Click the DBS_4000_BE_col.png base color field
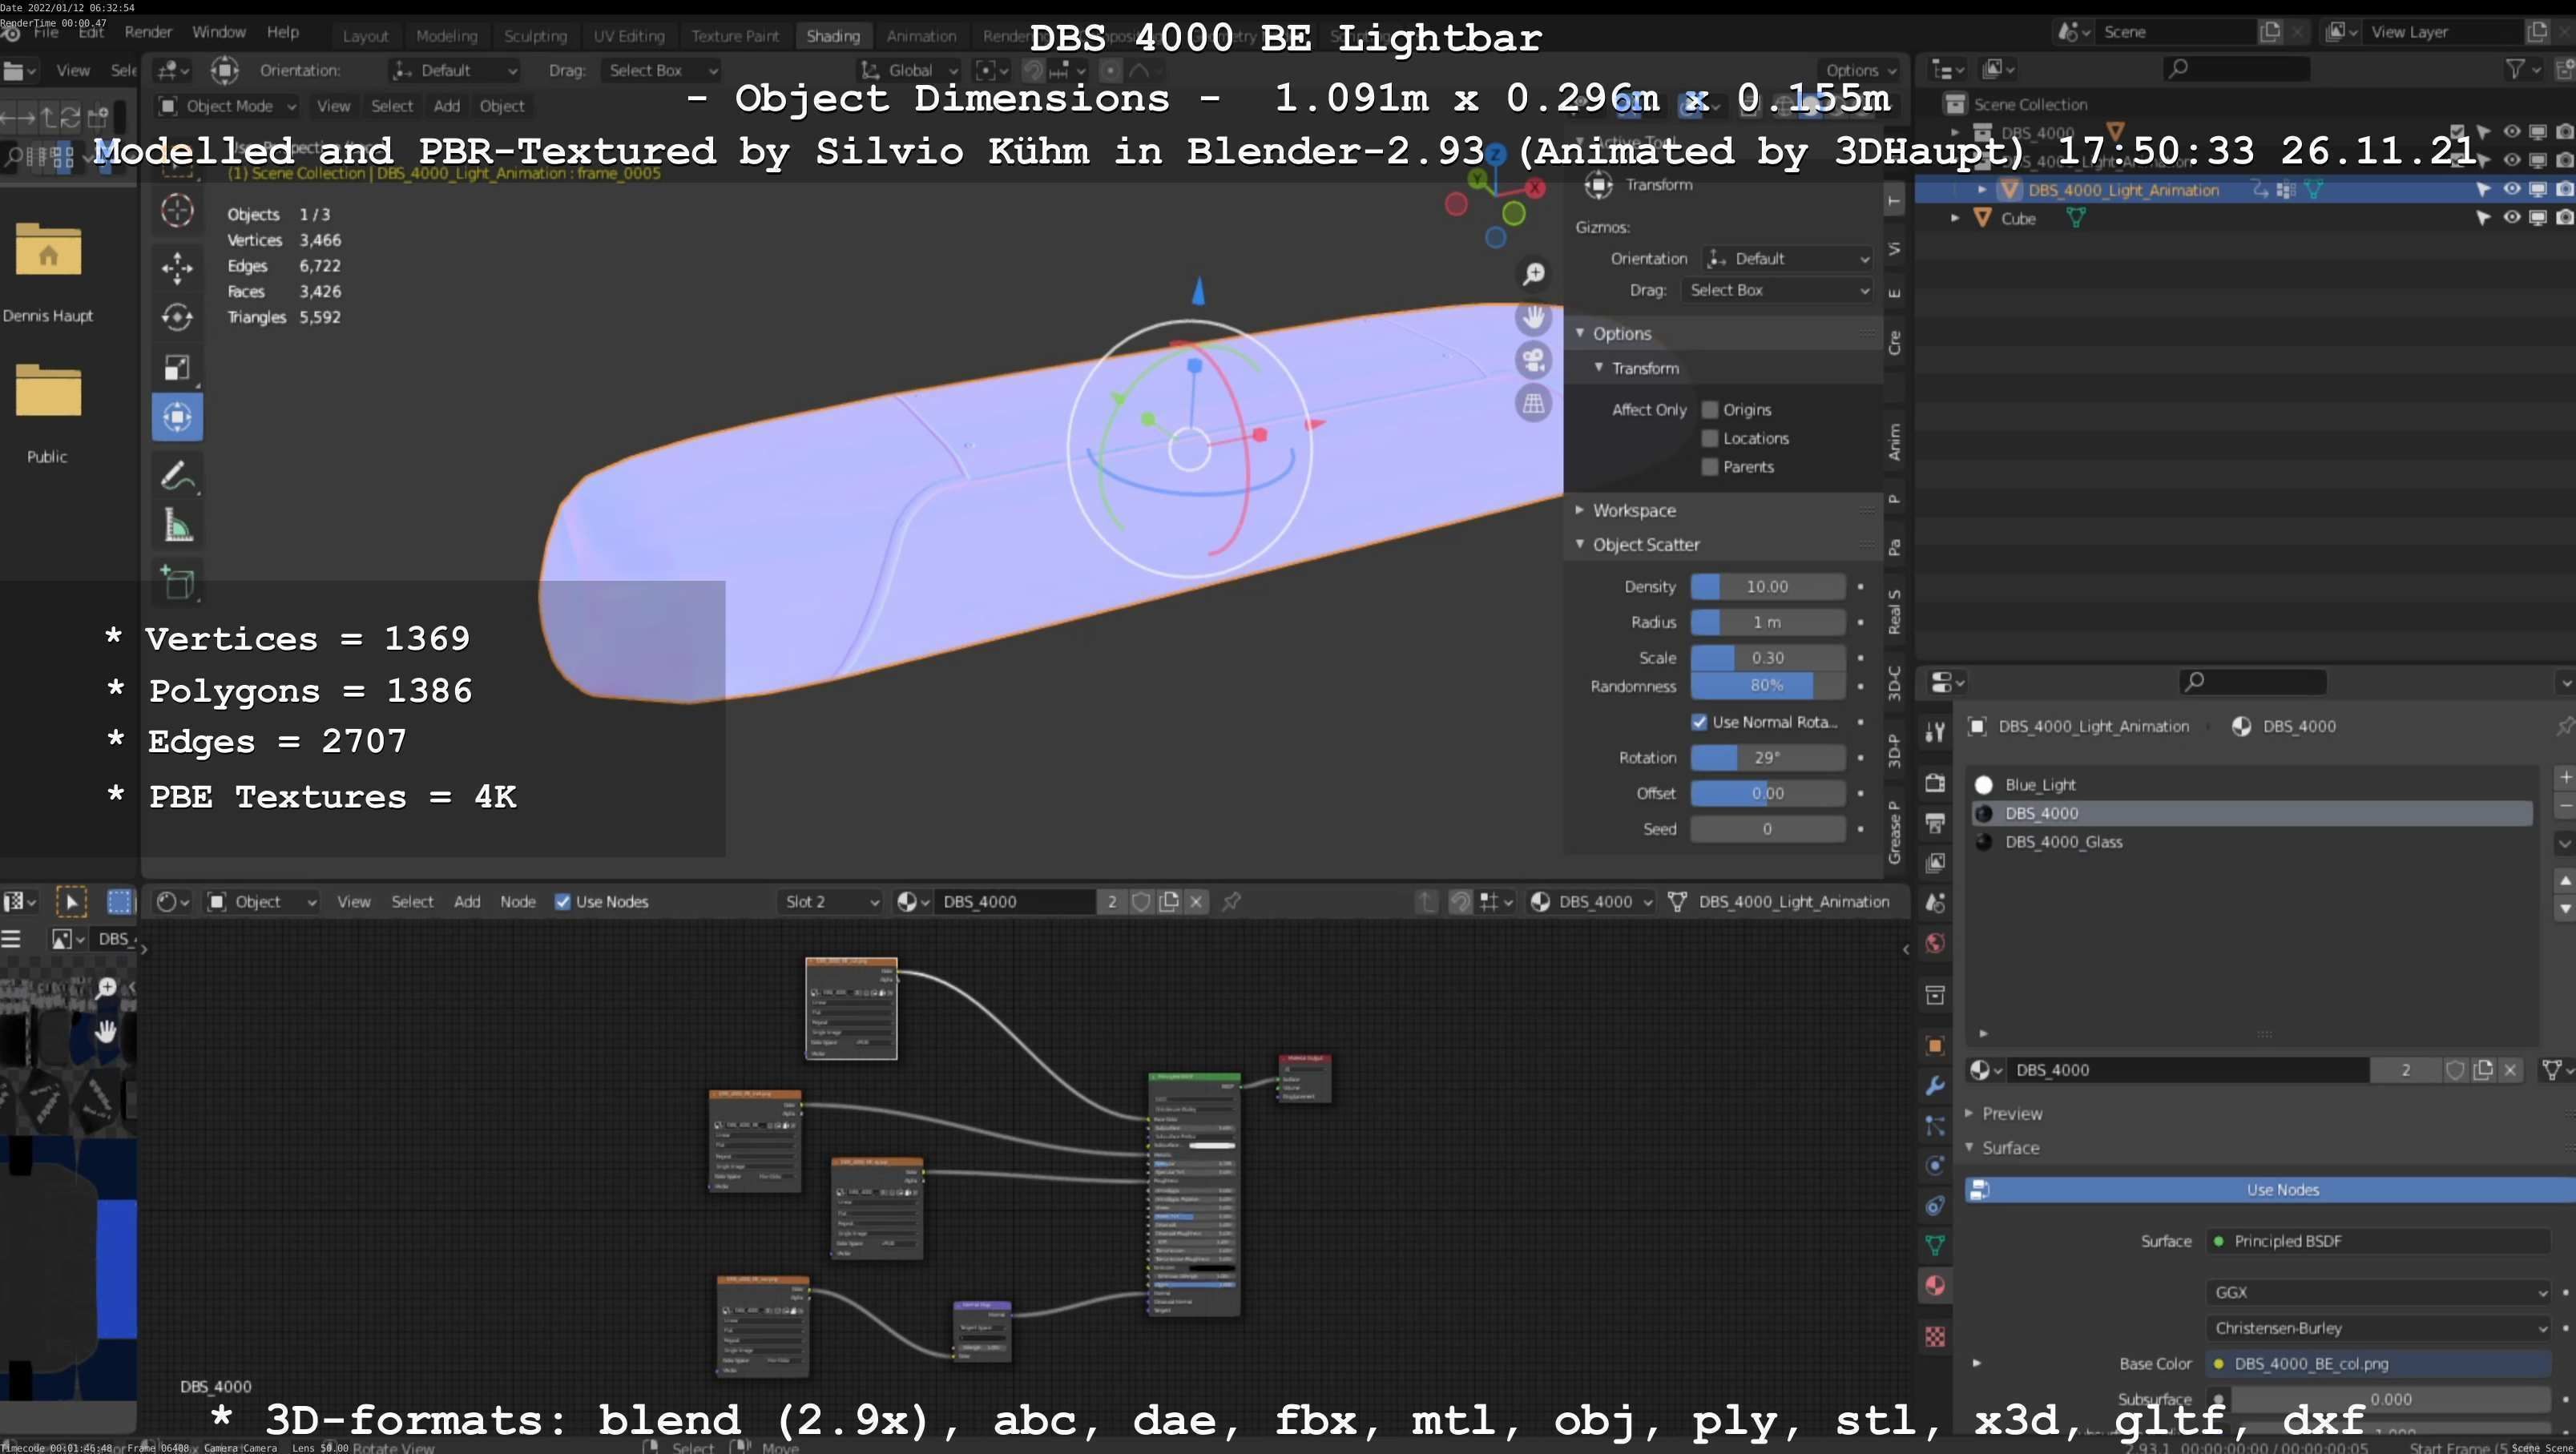The image size is (2576, 1454). pos(2378,1364)
